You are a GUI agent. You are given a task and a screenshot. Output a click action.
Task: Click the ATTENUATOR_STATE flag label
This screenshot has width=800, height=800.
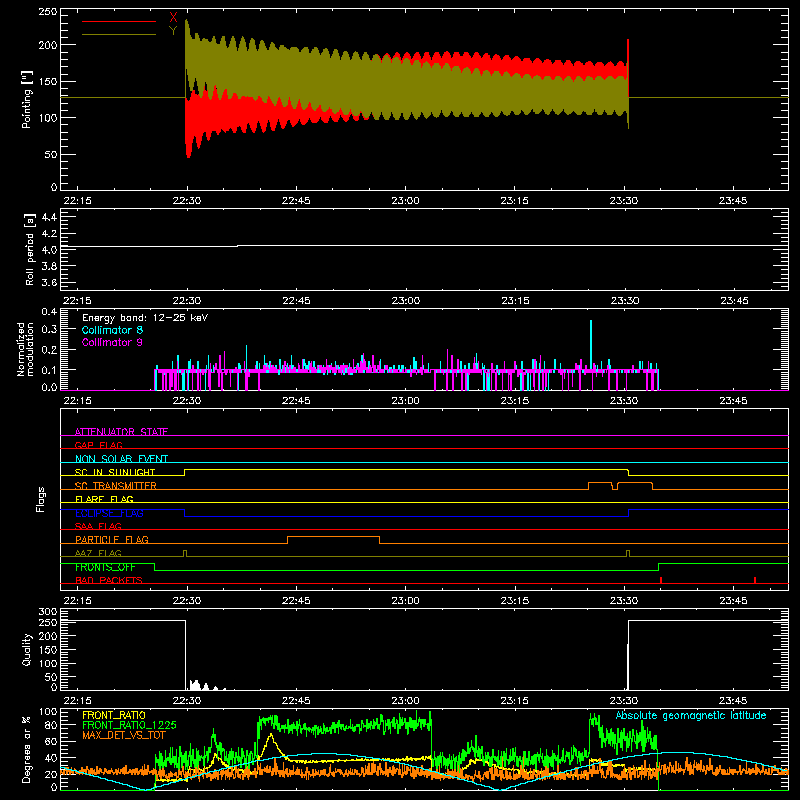121,432
